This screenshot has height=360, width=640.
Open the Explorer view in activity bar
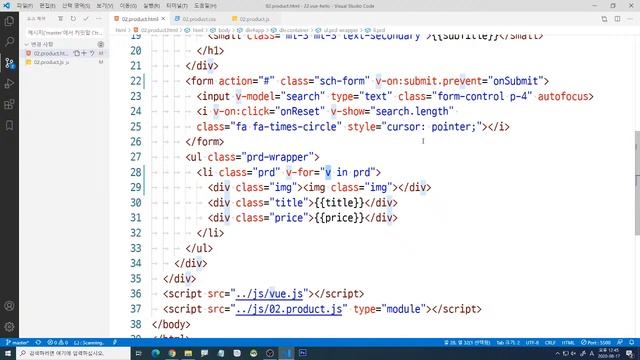[x=9, y=21]
